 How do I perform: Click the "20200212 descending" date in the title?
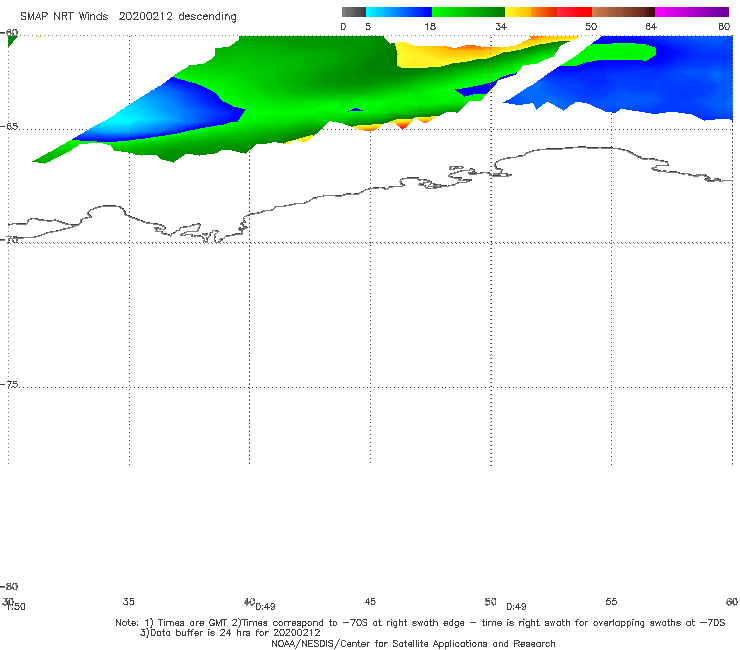click(x=177, y=16)
